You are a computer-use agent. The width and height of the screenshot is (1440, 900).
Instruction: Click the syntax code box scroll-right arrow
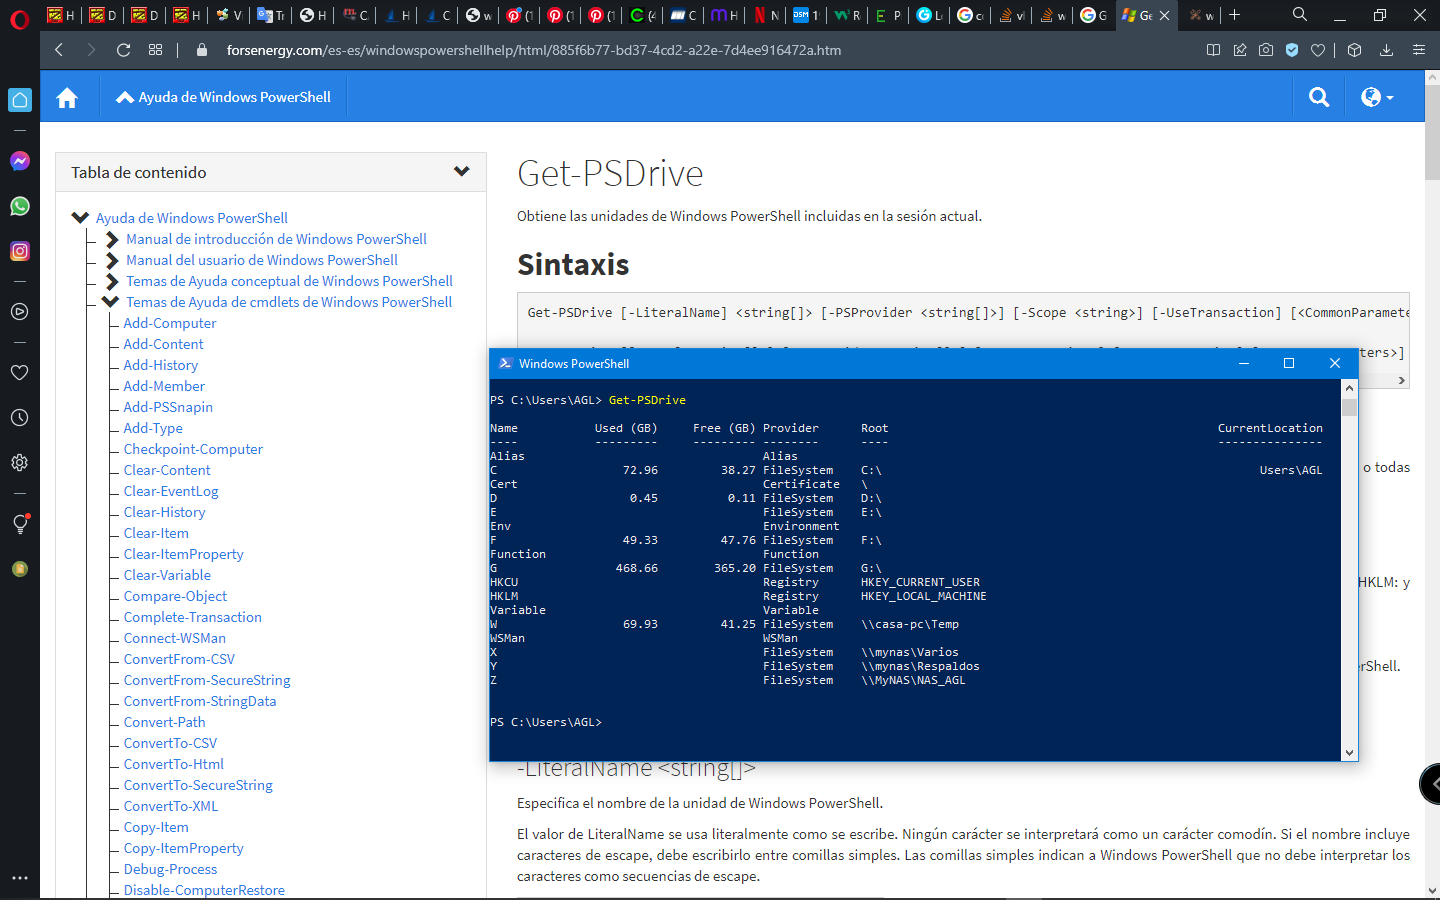1401,380
